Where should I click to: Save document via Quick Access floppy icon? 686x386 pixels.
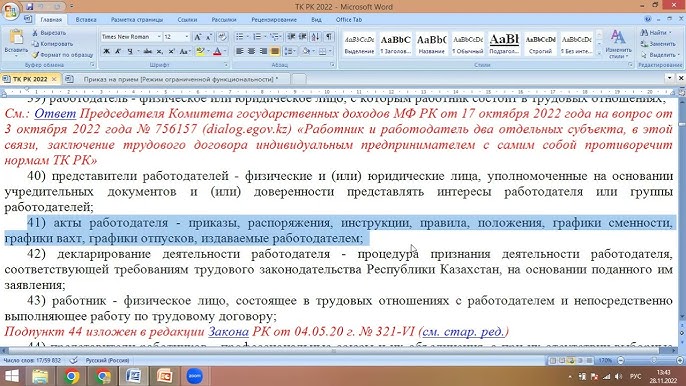(x=29, y=7)
